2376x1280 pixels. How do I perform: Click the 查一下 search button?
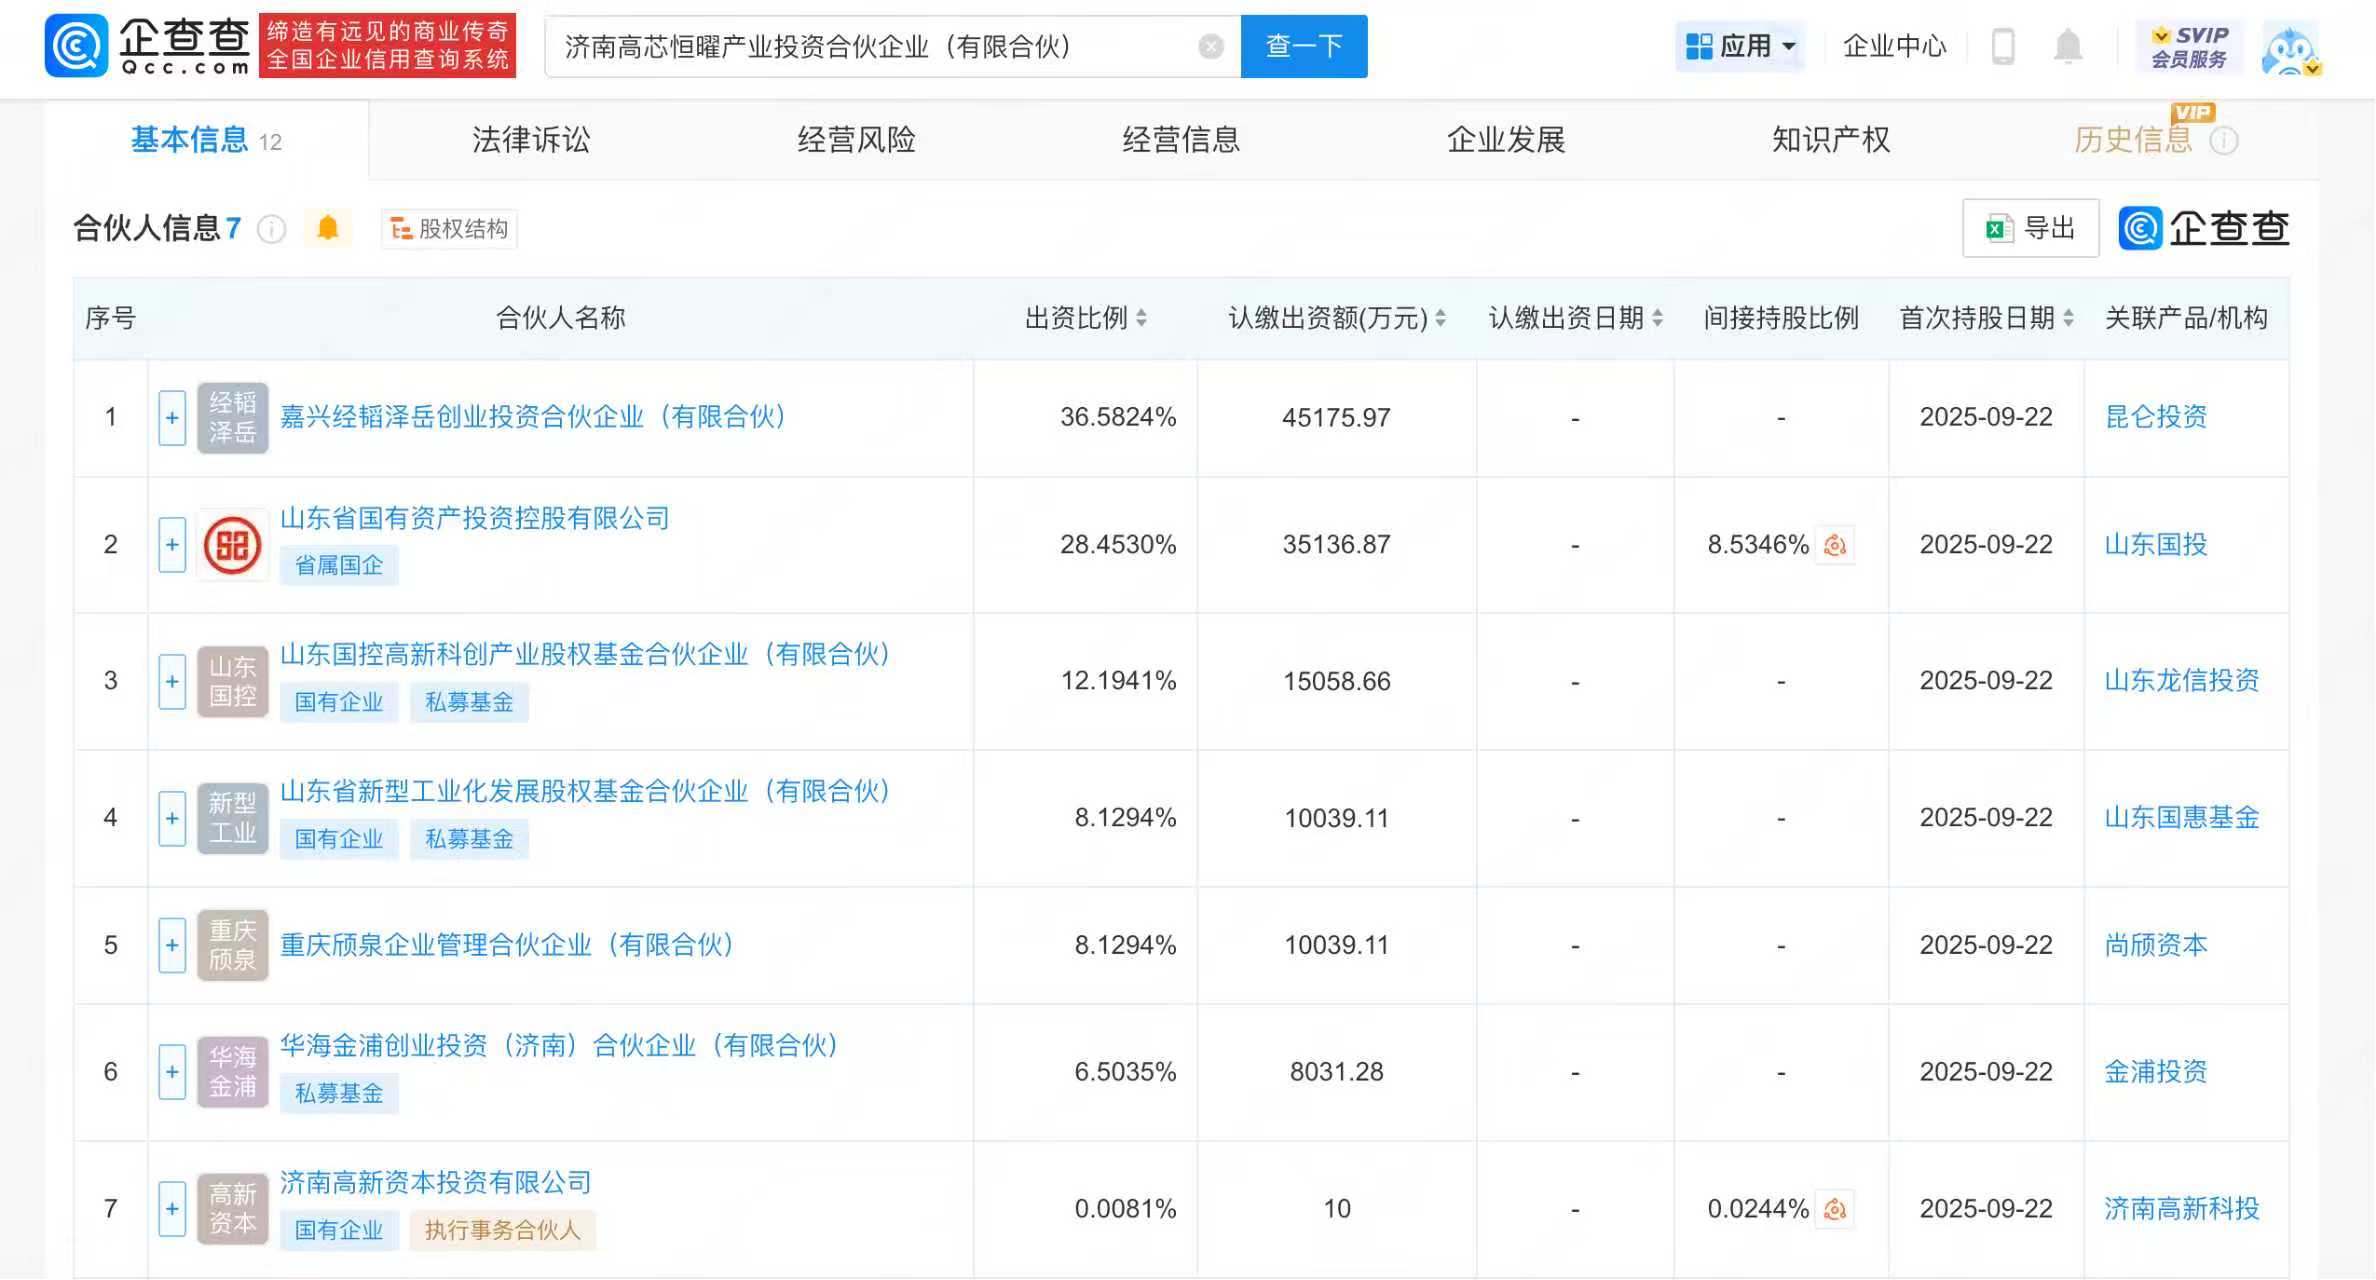click(1303, 46)
